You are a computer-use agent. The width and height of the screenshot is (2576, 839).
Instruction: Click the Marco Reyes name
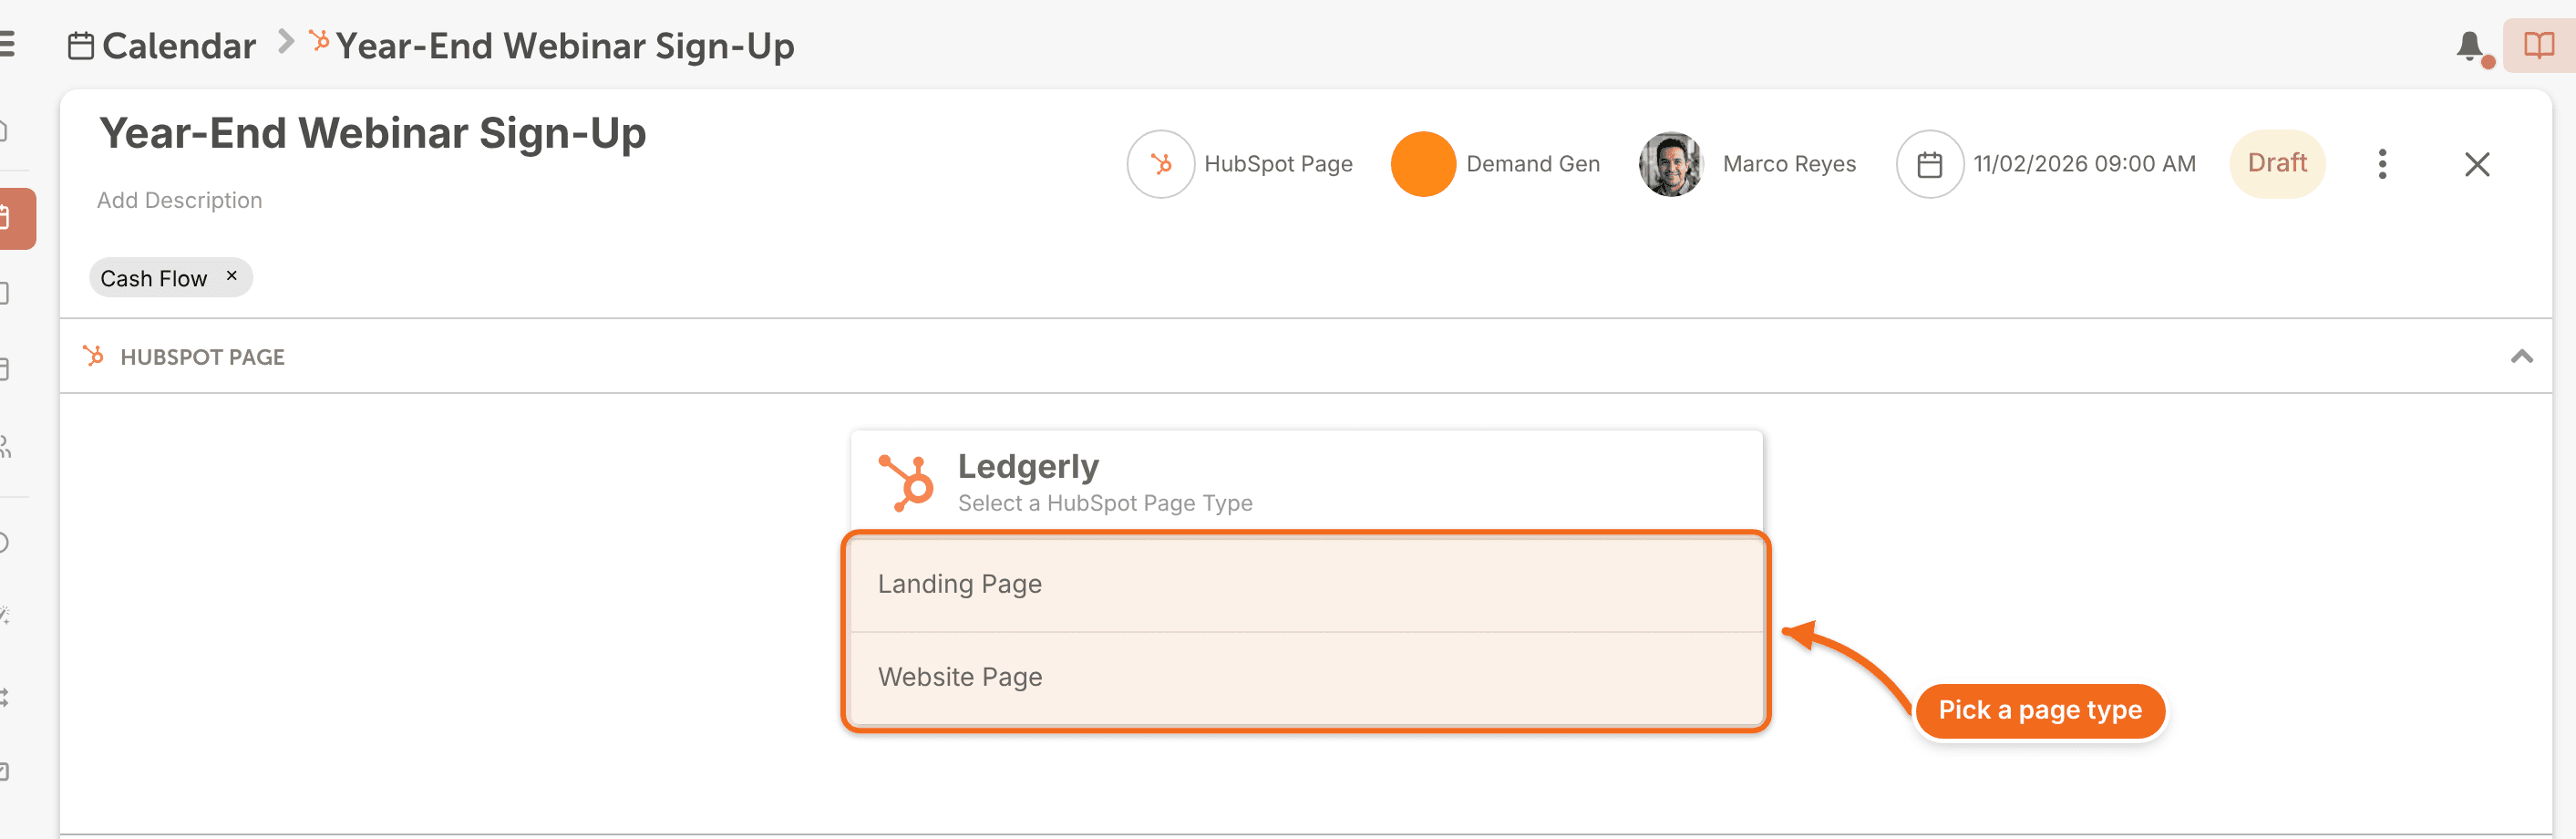(x=1788, y=164)
